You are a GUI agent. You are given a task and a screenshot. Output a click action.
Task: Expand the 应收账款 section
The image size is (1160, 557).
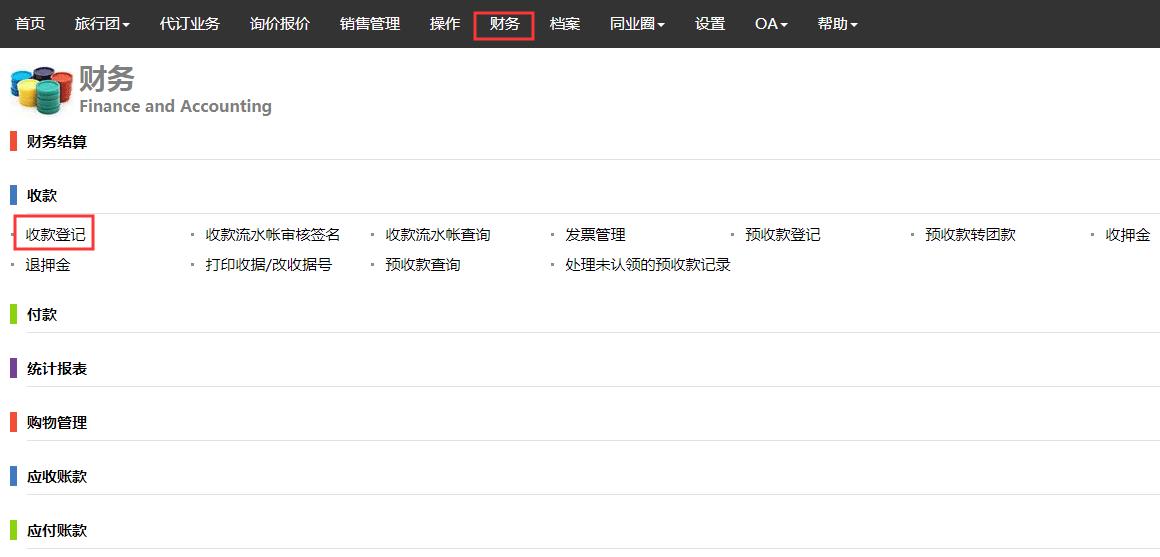57,477
